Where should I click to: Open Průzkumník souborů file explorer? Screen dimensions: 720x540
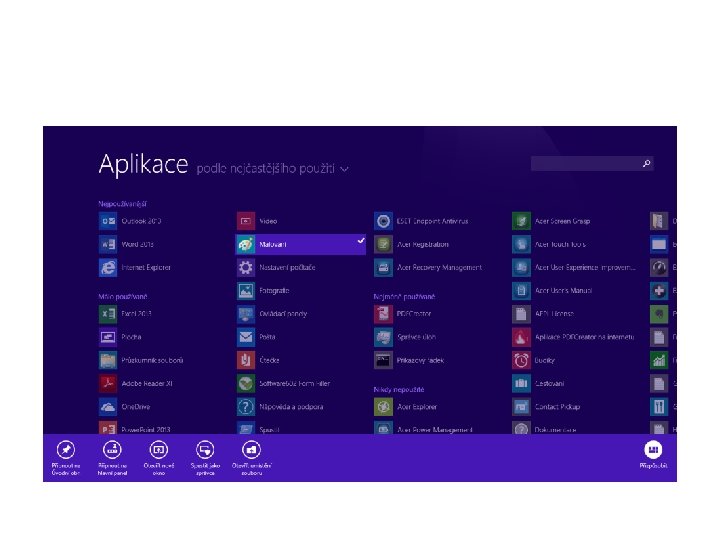[x=108, y=360]
